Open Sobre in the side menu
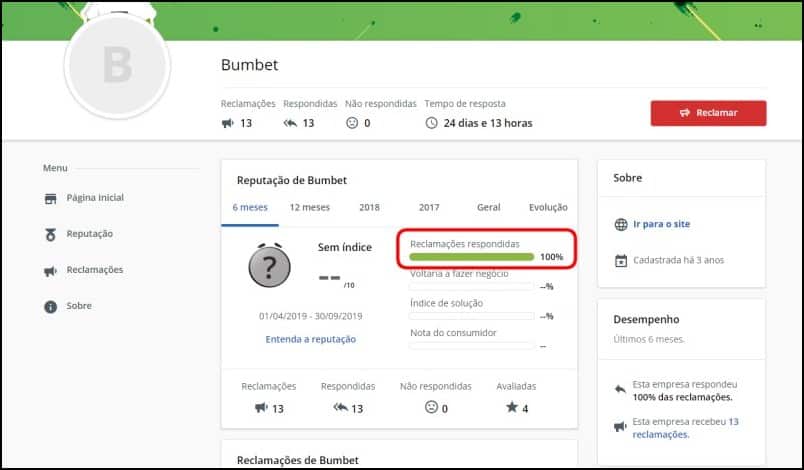 [x=78, y=306]
